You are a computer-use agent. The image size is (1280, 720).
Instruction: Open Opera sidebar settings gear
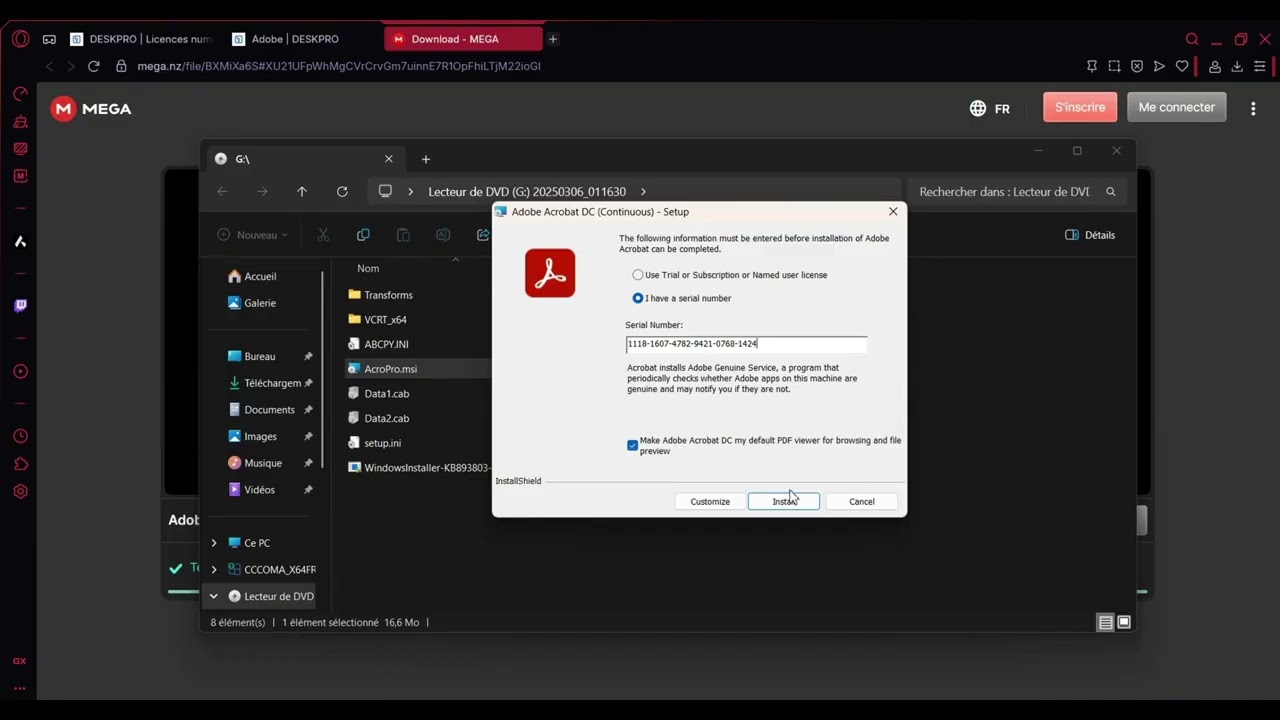(20, 491)
